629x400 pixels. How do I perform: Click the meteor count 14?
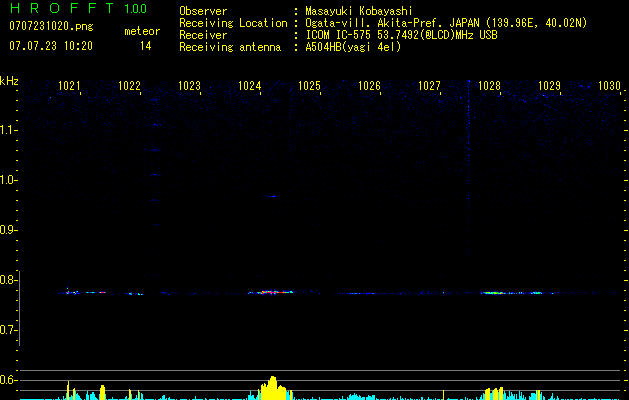tap(146, 46)
